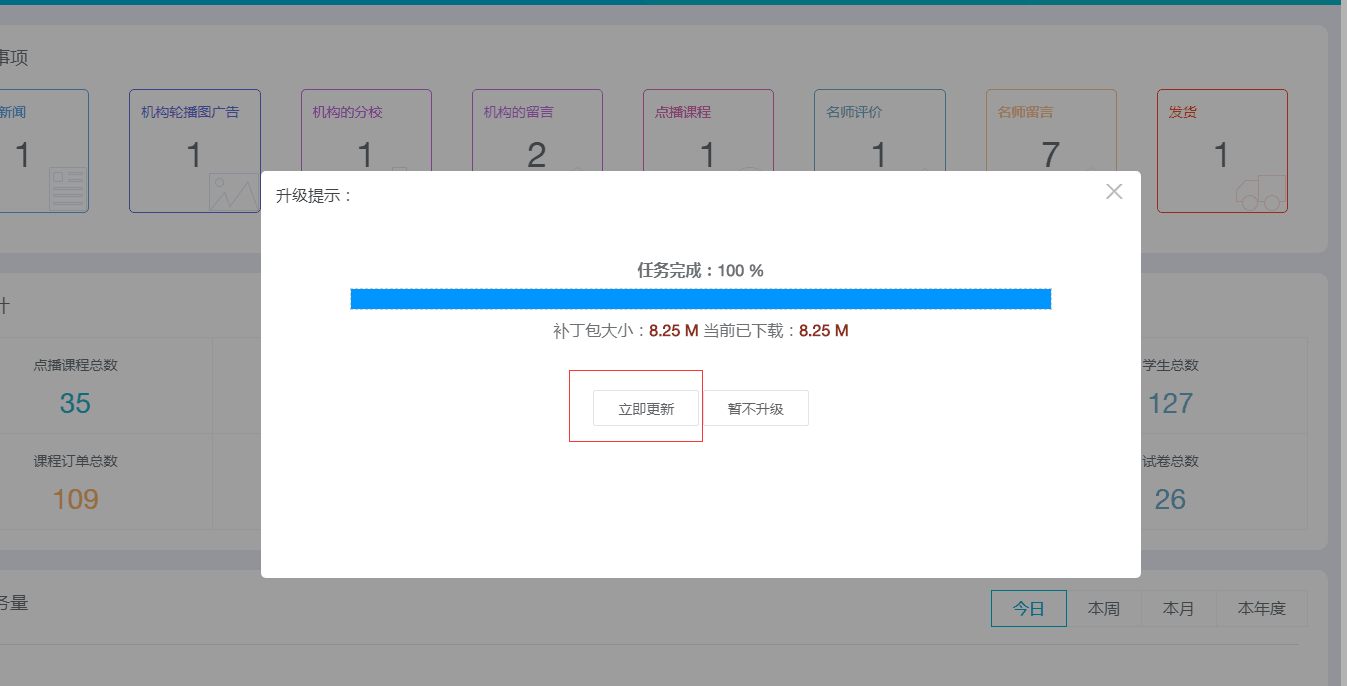Click the 学生总数 value 127
This screenshot has width=1347, height=686.
pyautogui.click(x=1170, y=403)
